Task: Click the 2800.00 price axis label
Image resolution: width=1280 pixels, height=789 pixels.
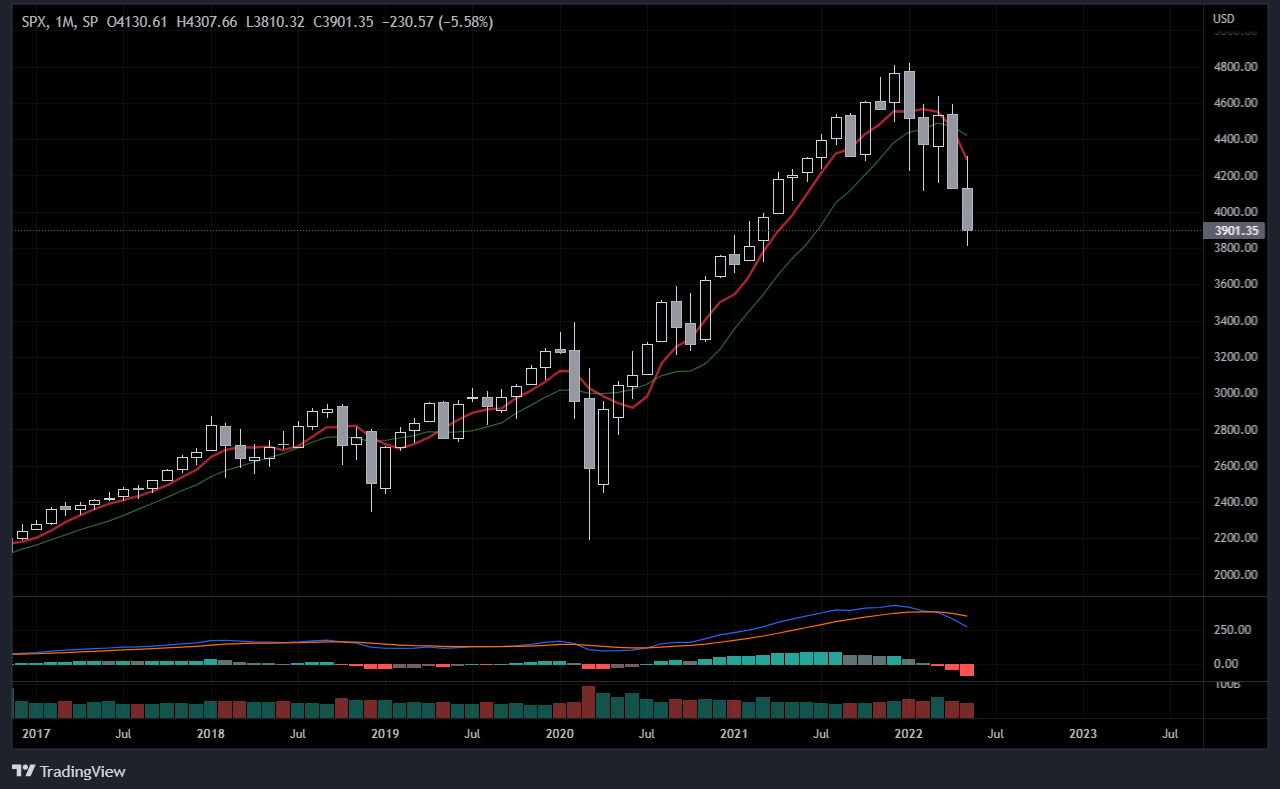Action: [1236, 430]
